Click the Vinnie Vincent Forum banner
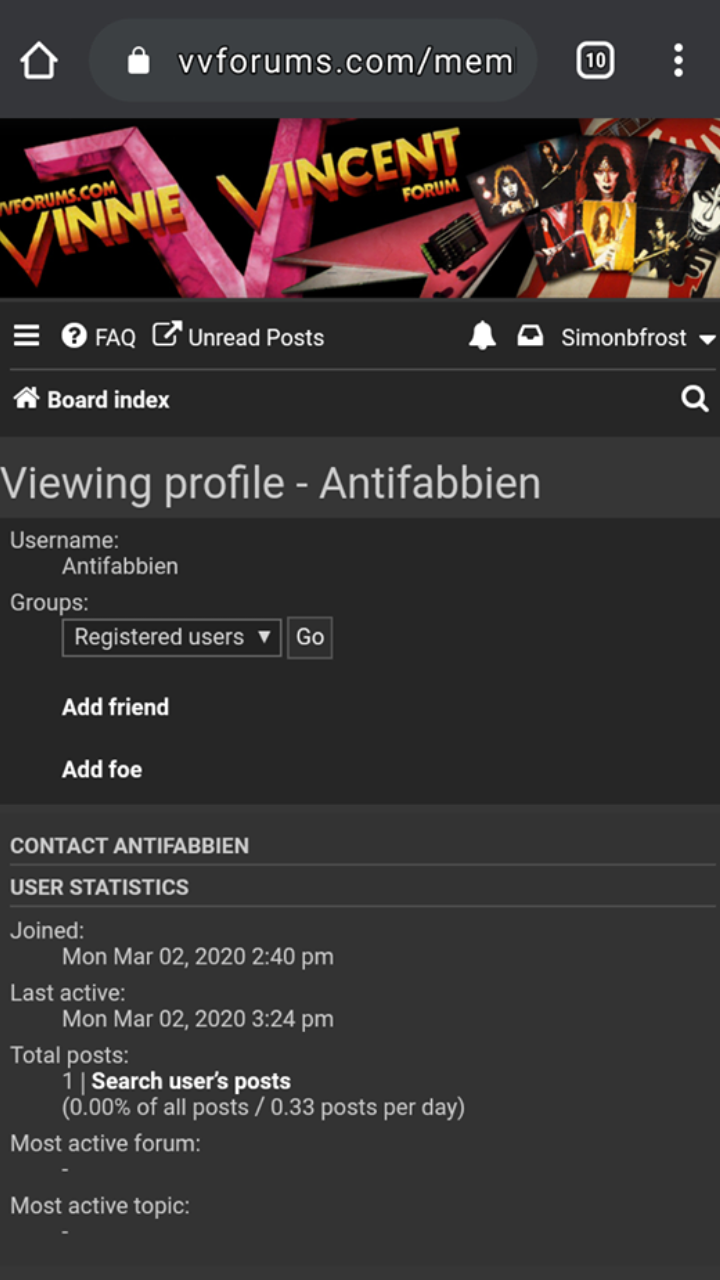 click(x=360, y=208)
